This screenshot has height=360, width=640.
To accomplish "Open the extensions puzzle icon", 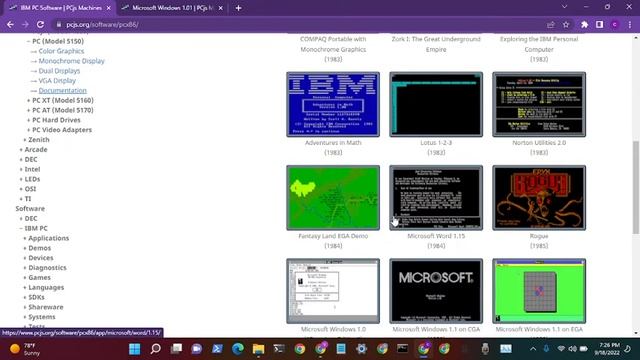I will click(x=584, y=24).
